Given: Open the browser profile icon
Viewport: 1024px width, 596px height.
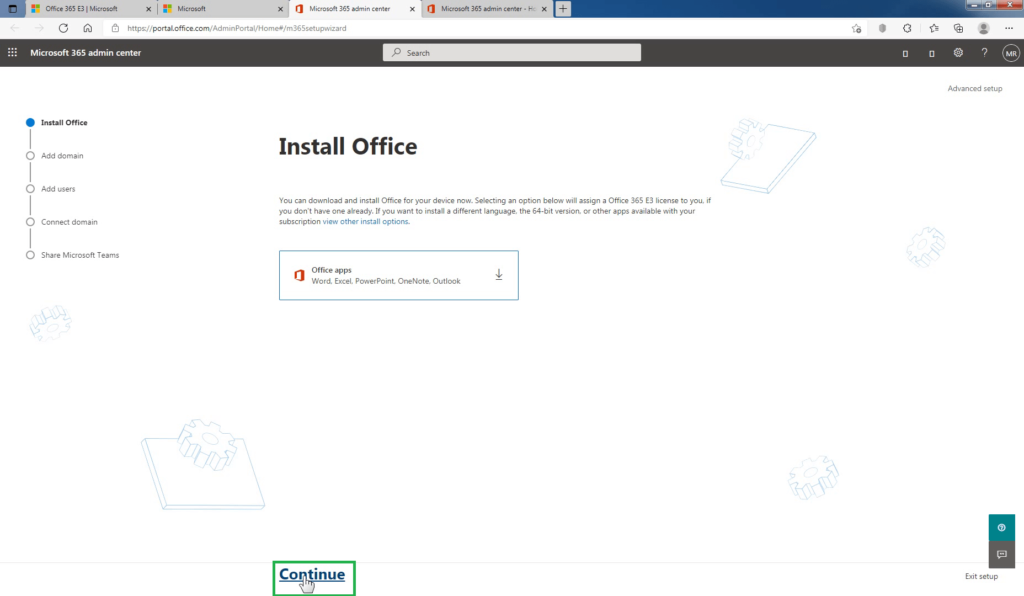Looking at the screenshot, I should tap(984, 28).
